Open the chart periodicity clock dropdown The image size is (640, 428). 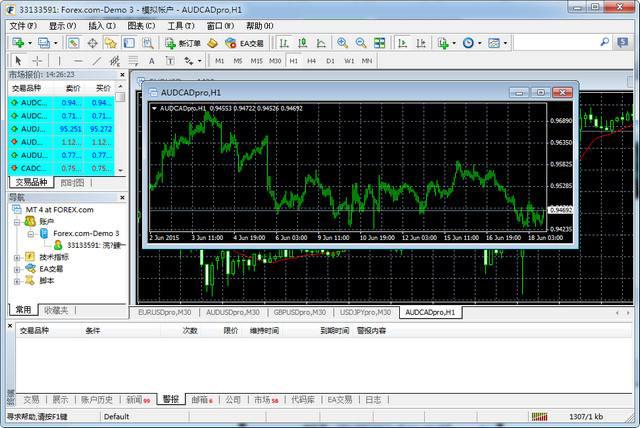coord(471,43)
